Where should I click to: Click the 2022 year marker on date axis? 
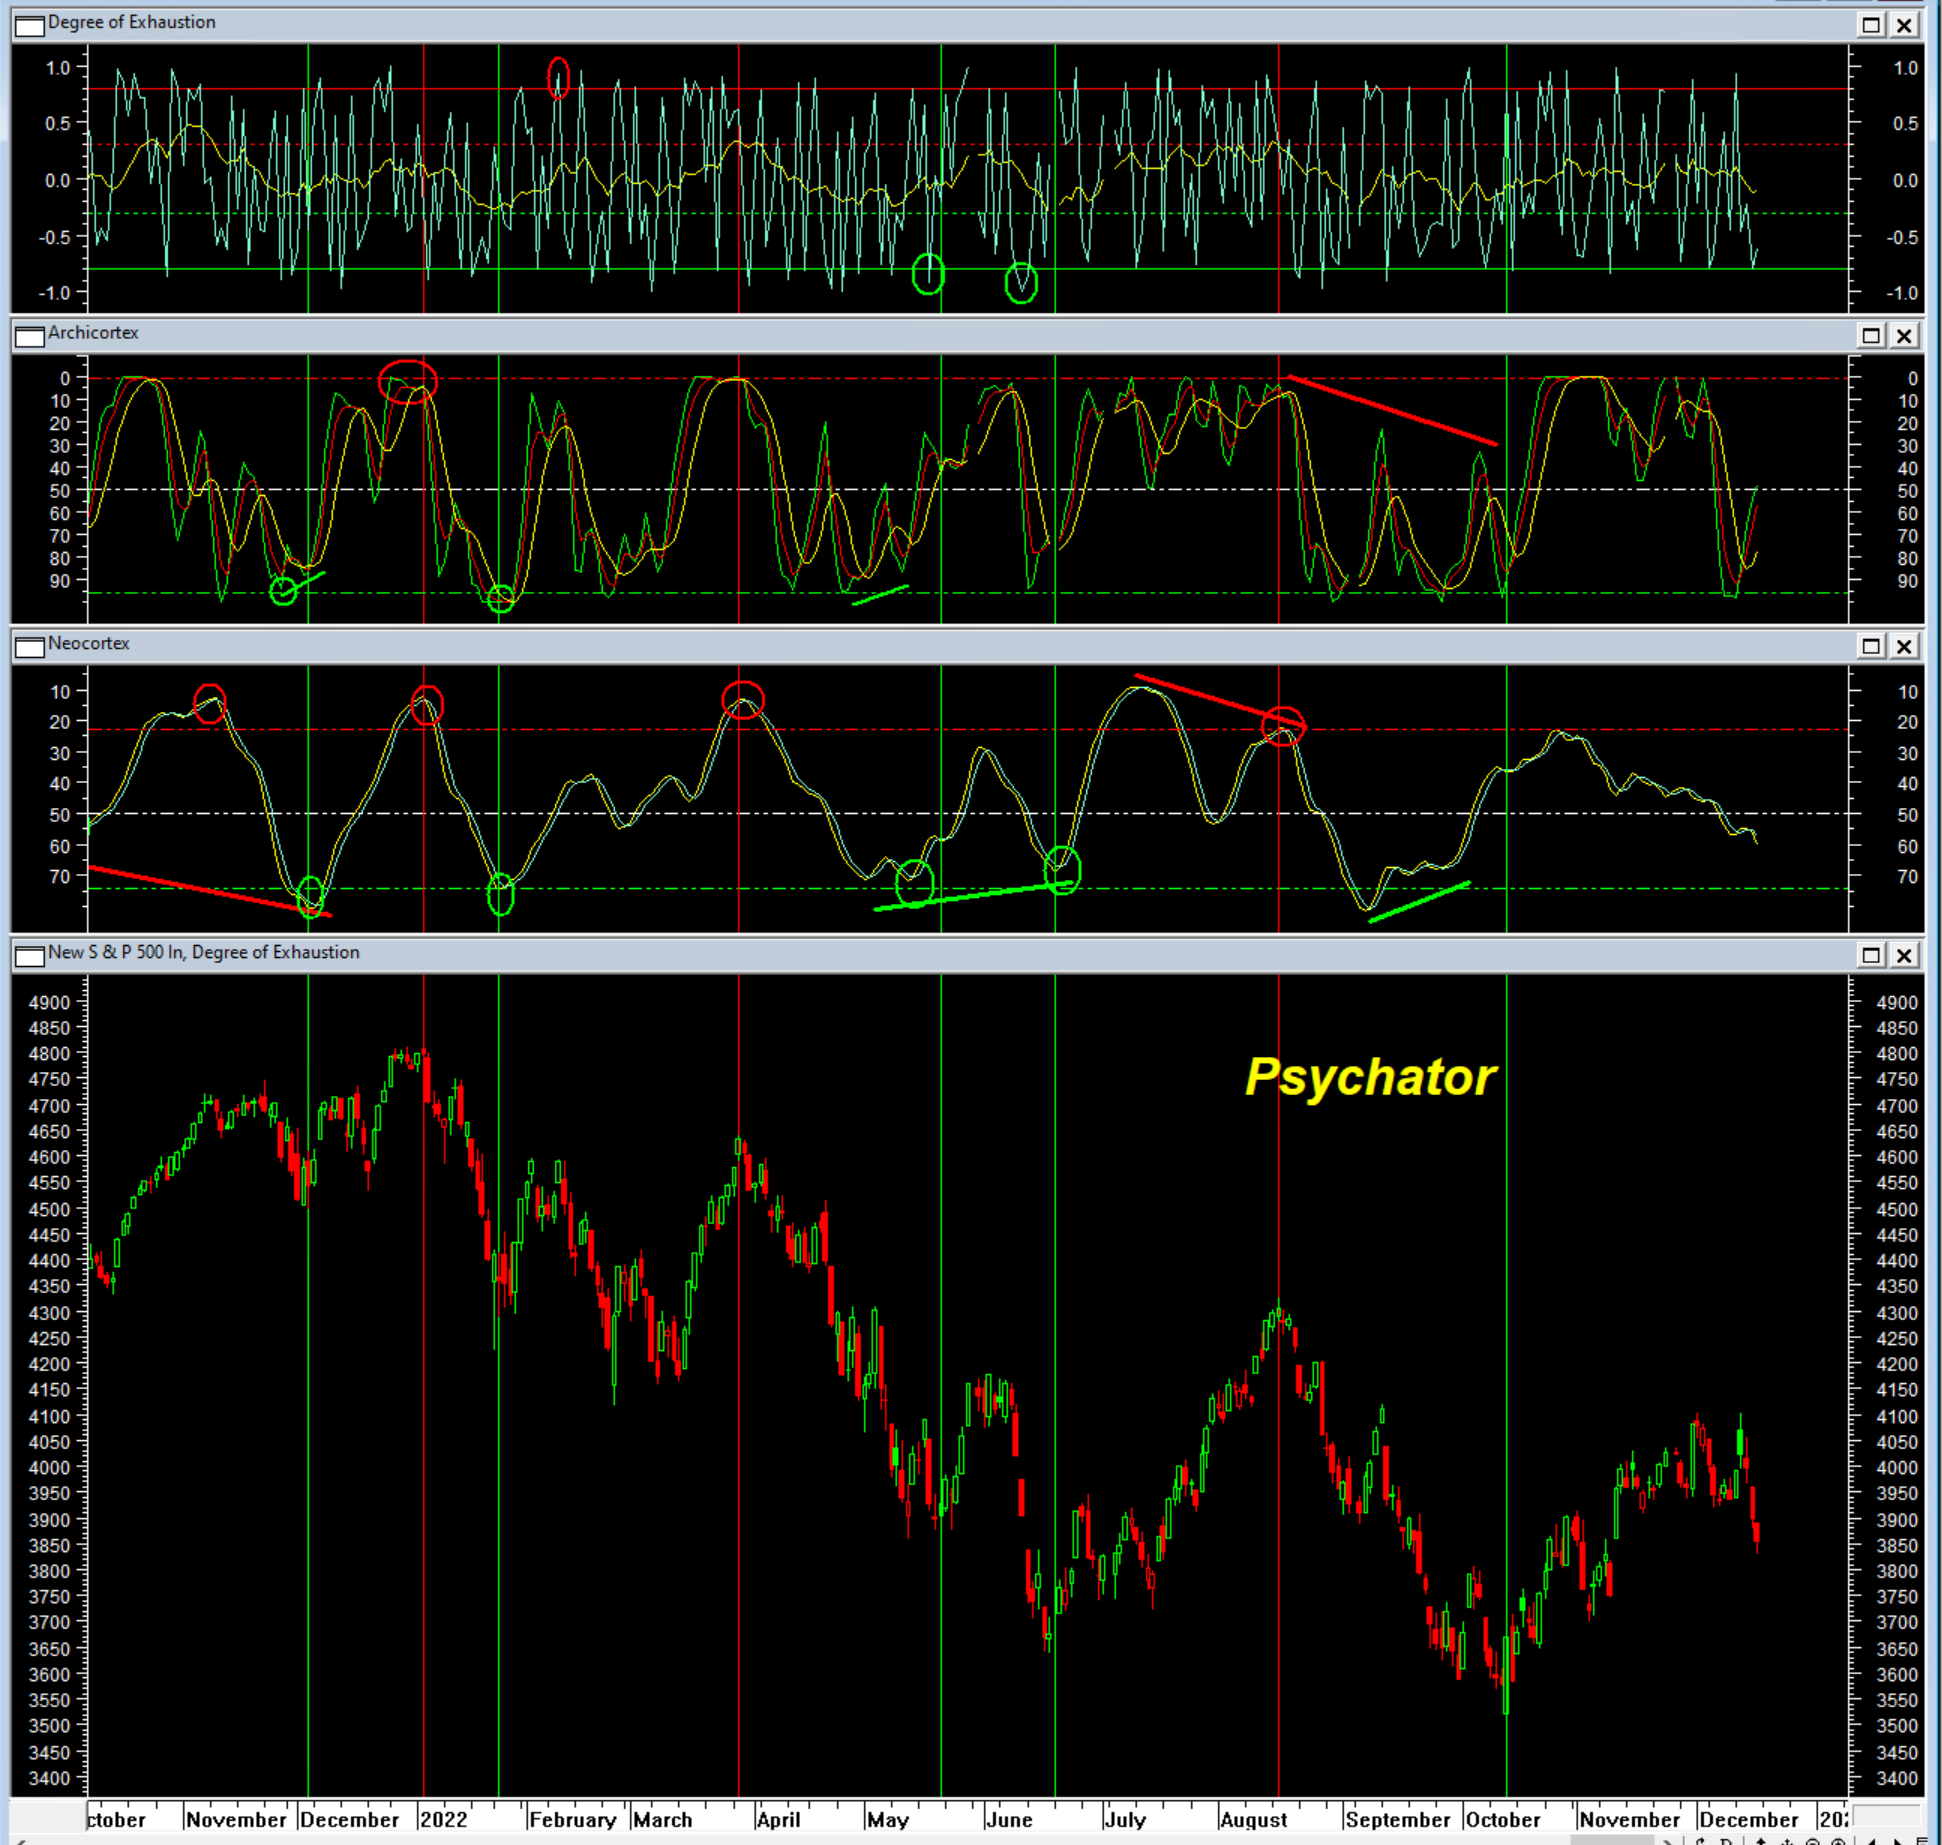coord(444,1819)
